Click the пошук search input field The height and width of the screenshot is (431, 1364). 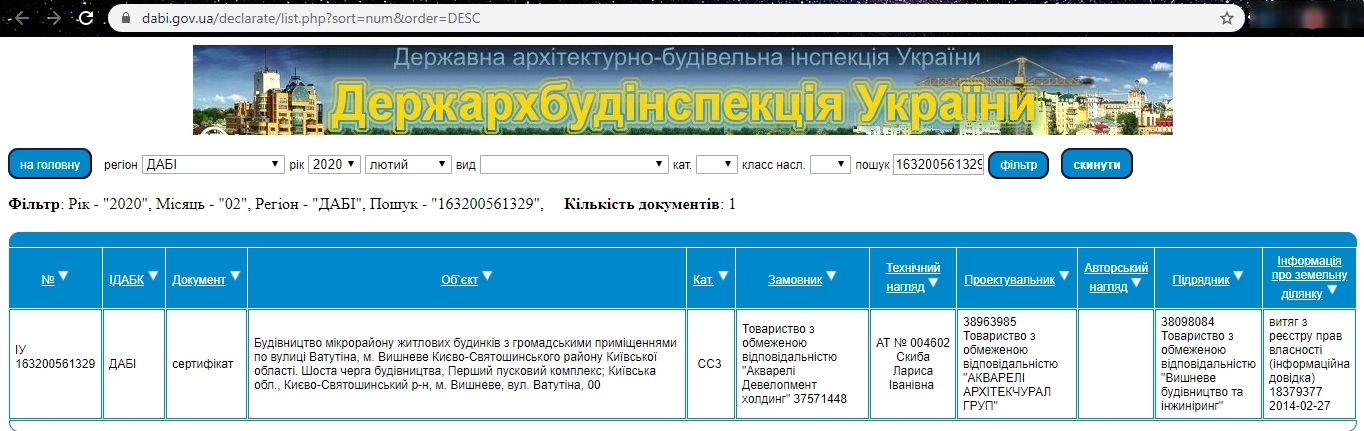[x=939, y=164]
